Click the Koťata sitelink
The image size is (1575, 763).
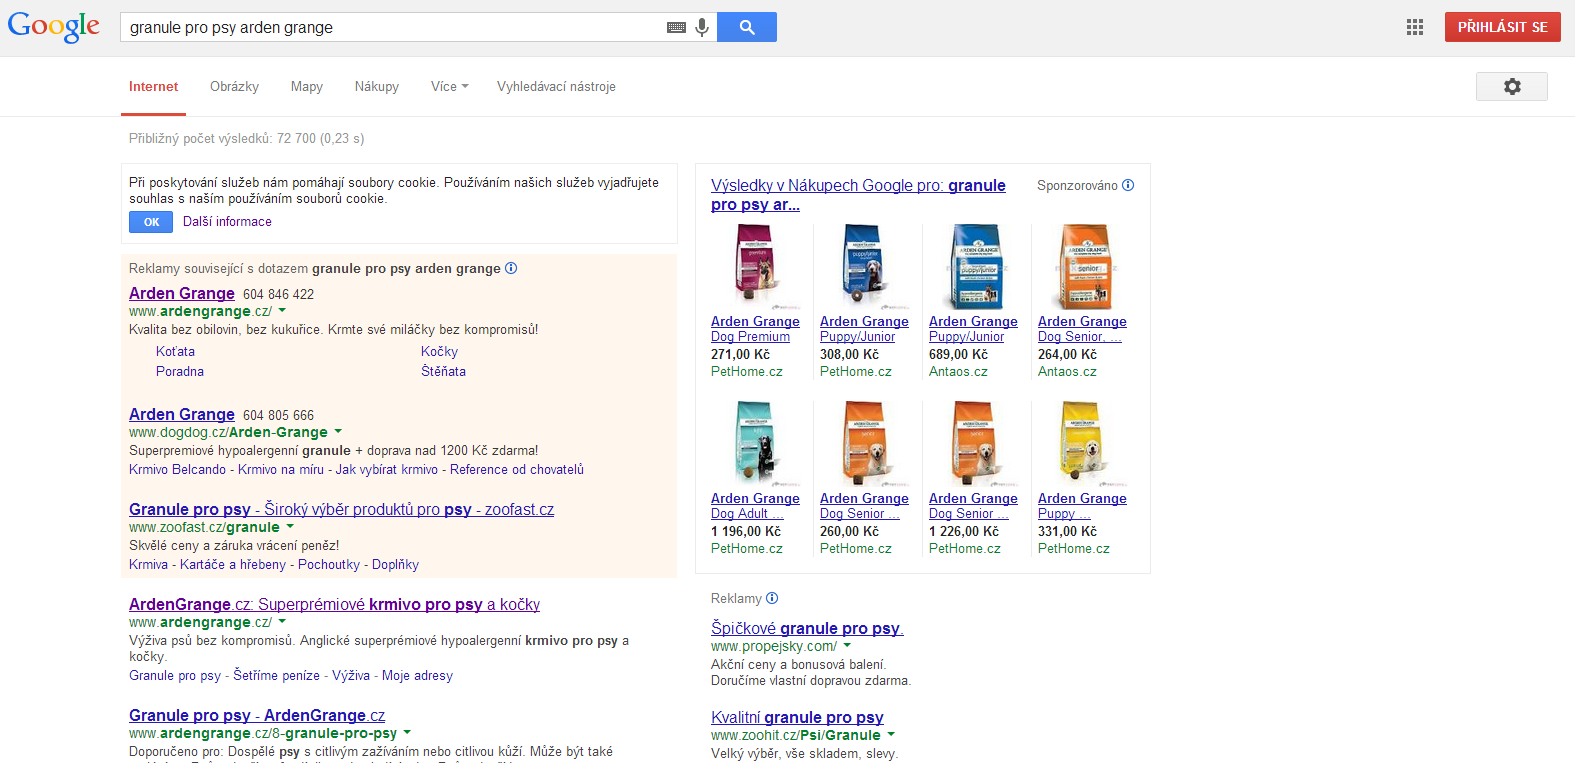coord(175,352)
